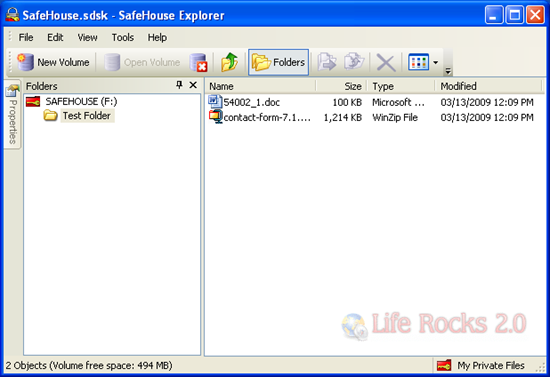Select file 54002_1.doc
The height and width of the screenshot is (377, 550).
click(251, 102)
